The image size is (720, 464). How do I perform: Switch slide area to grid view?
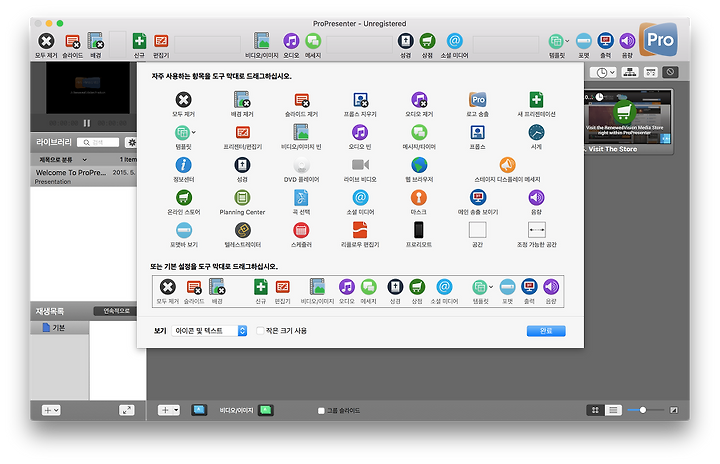click(x=595, y=410)
